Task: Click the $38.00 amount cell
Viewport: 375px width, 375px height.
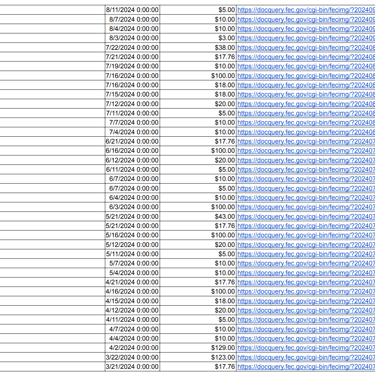Action: click(x=198, y=47)
